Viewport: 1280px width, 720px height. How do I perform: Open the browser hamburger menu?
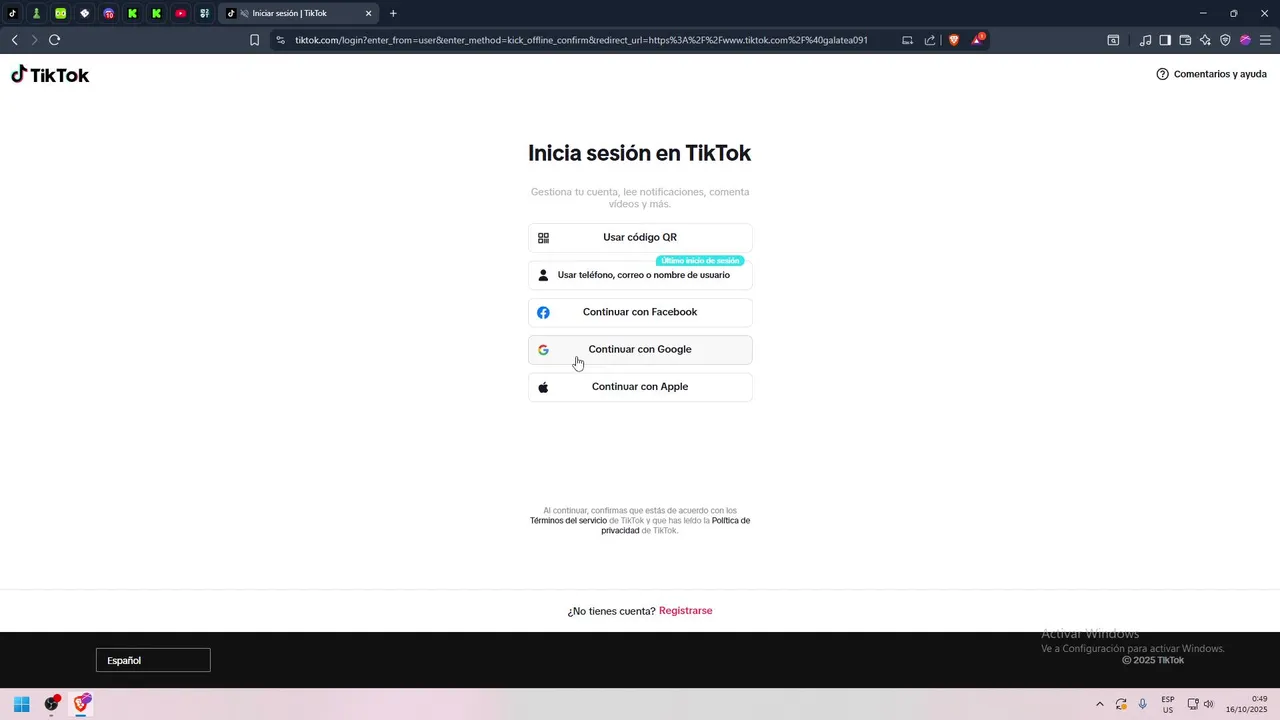pyautogui.click(x=1265, y=40)
